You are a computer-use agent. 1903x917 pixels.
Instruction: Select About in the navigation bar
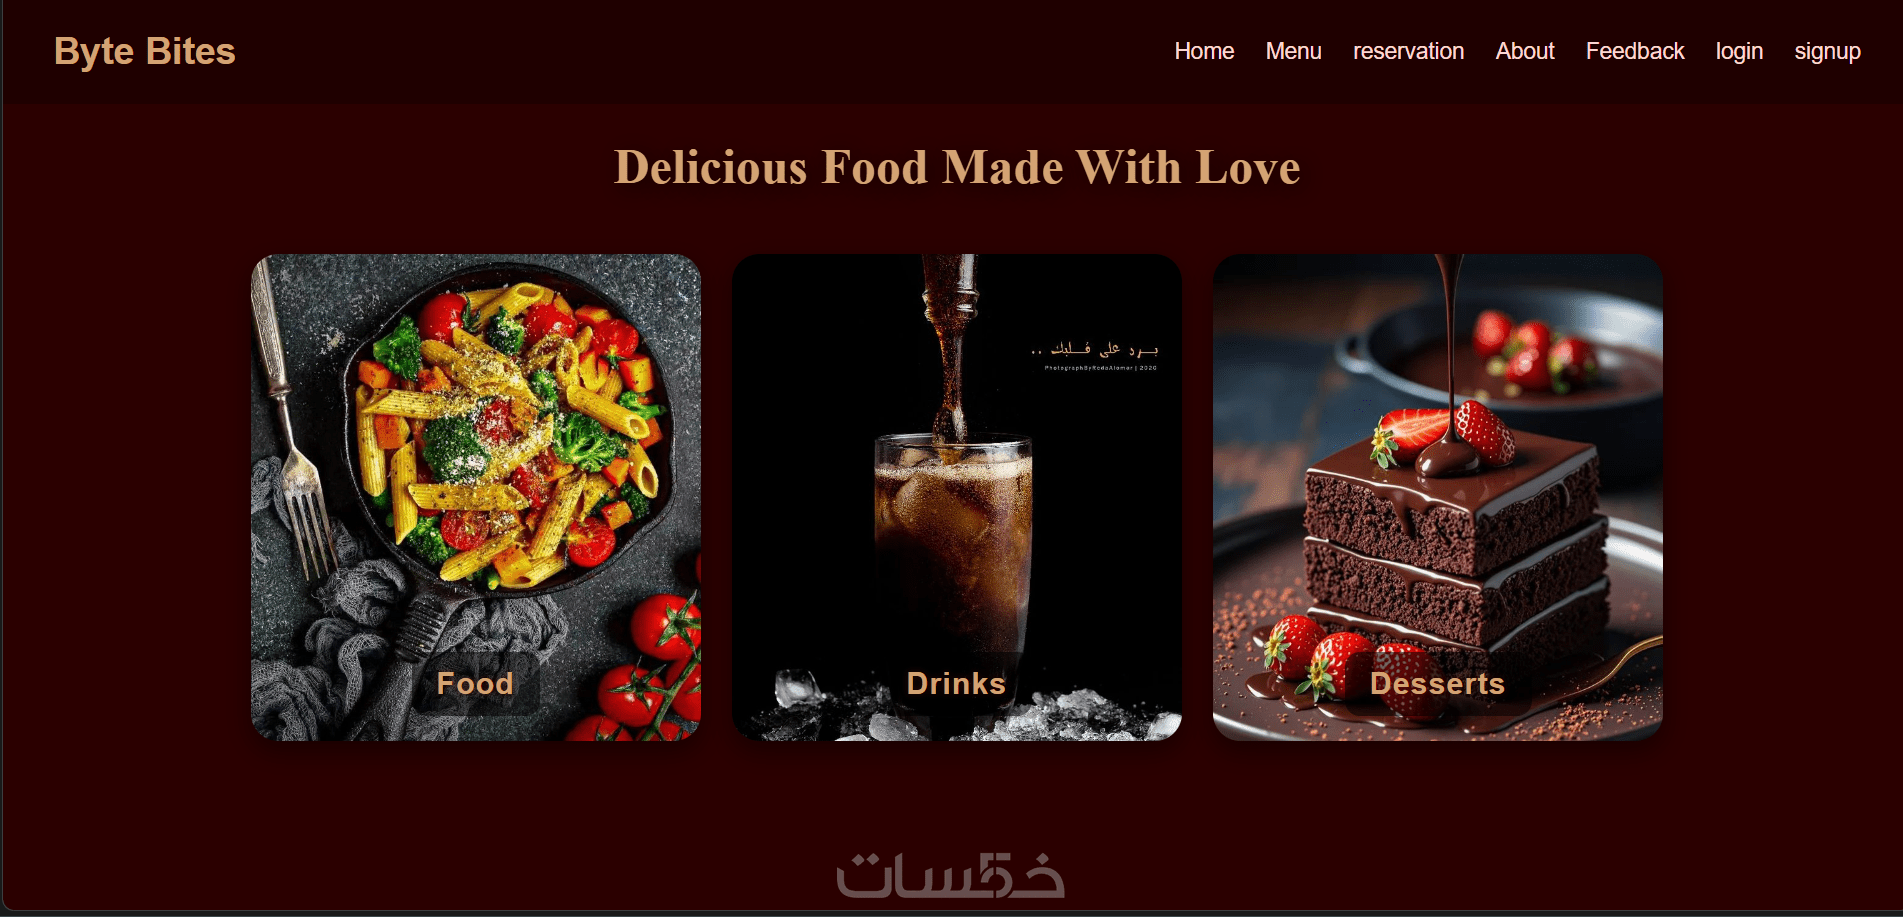1525,51
